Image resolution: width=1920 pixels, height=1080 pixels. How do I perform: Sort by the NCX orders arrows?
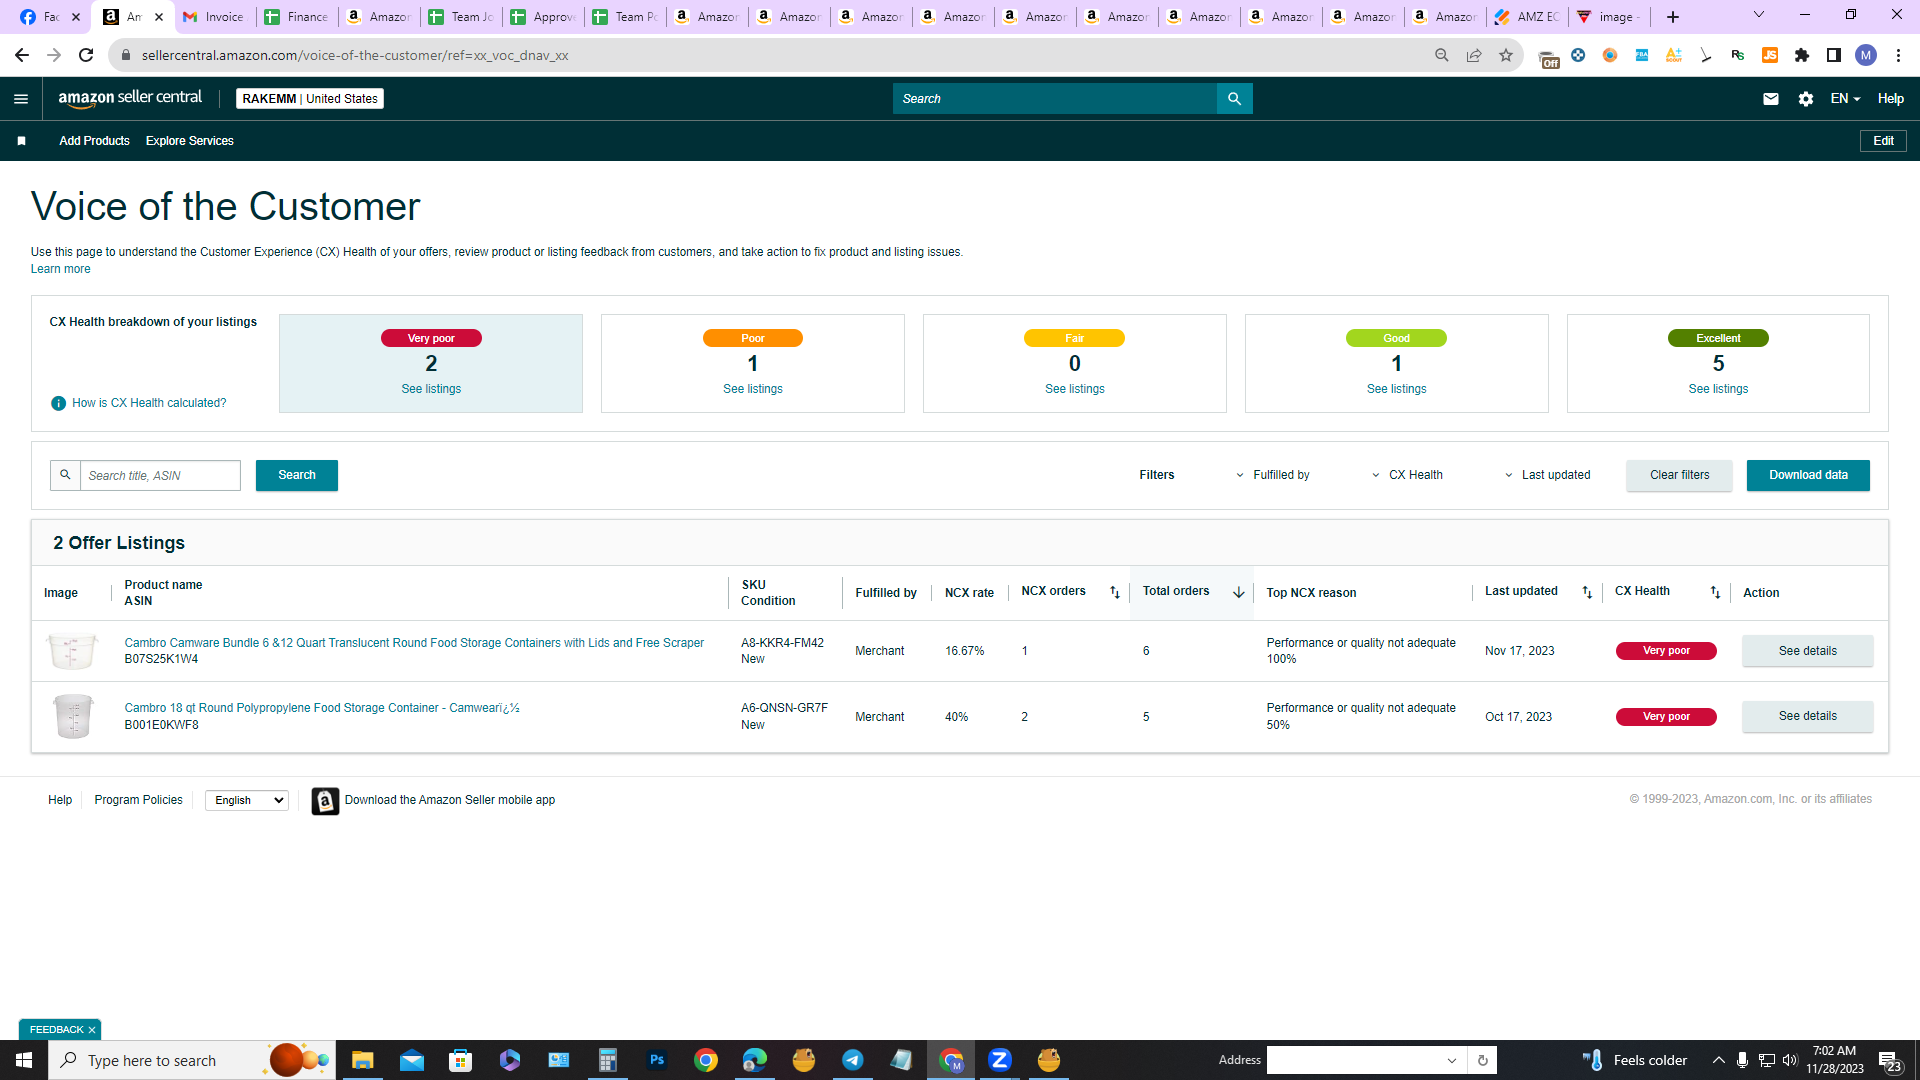tap(1115, 592)
